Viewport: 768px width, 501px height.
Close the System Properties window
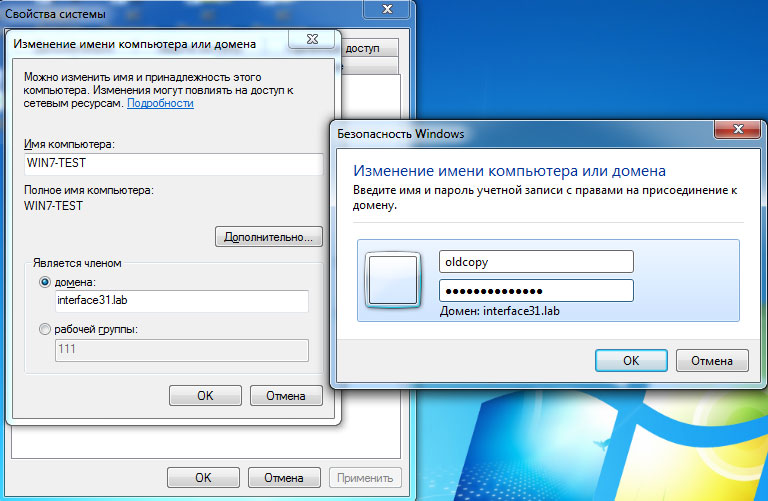[387, 9]
